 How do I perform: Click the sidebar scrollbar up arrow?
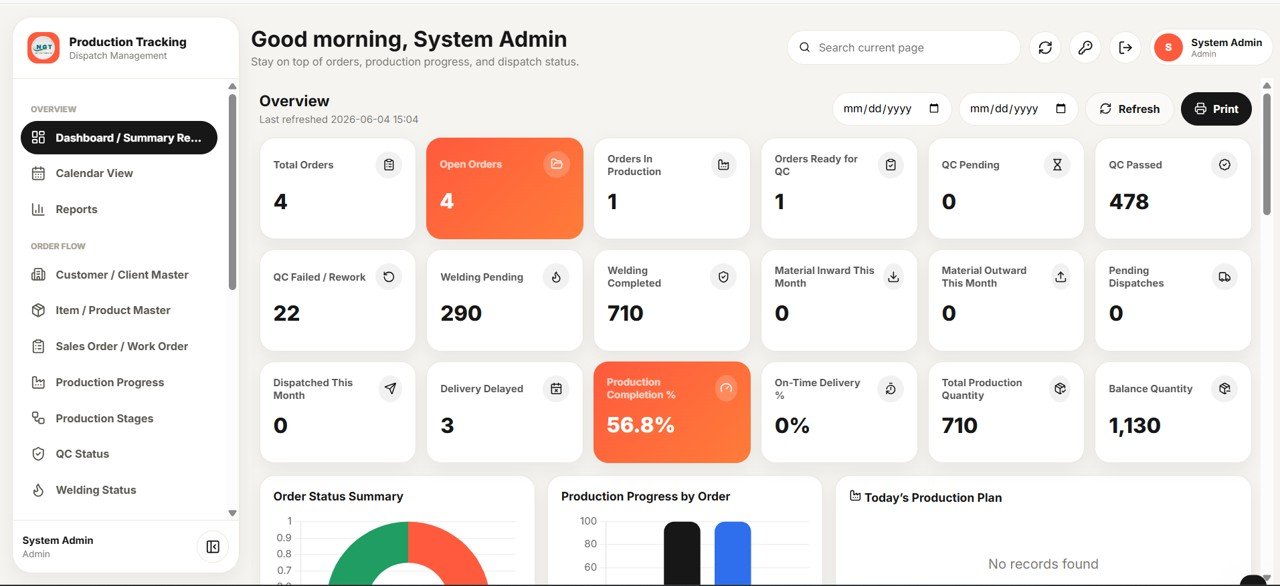point(232,87)
